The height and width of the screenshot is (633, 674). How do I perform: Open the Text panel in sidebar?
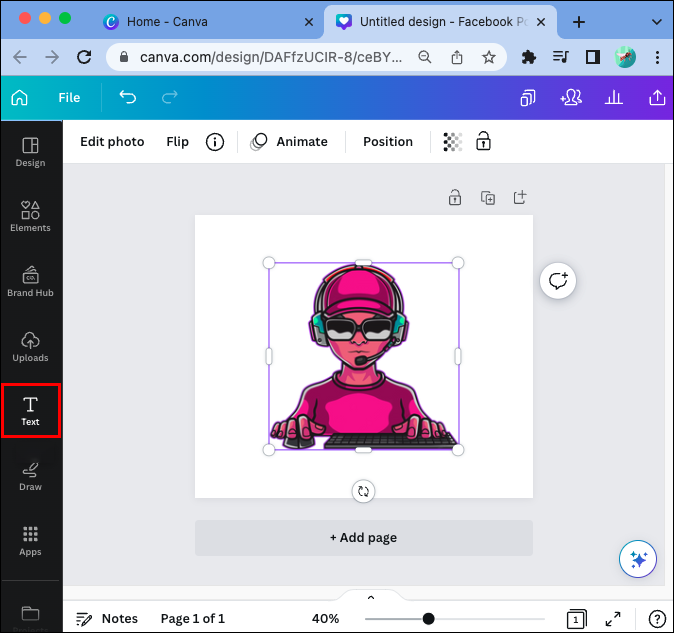click(x=31, y=411)
